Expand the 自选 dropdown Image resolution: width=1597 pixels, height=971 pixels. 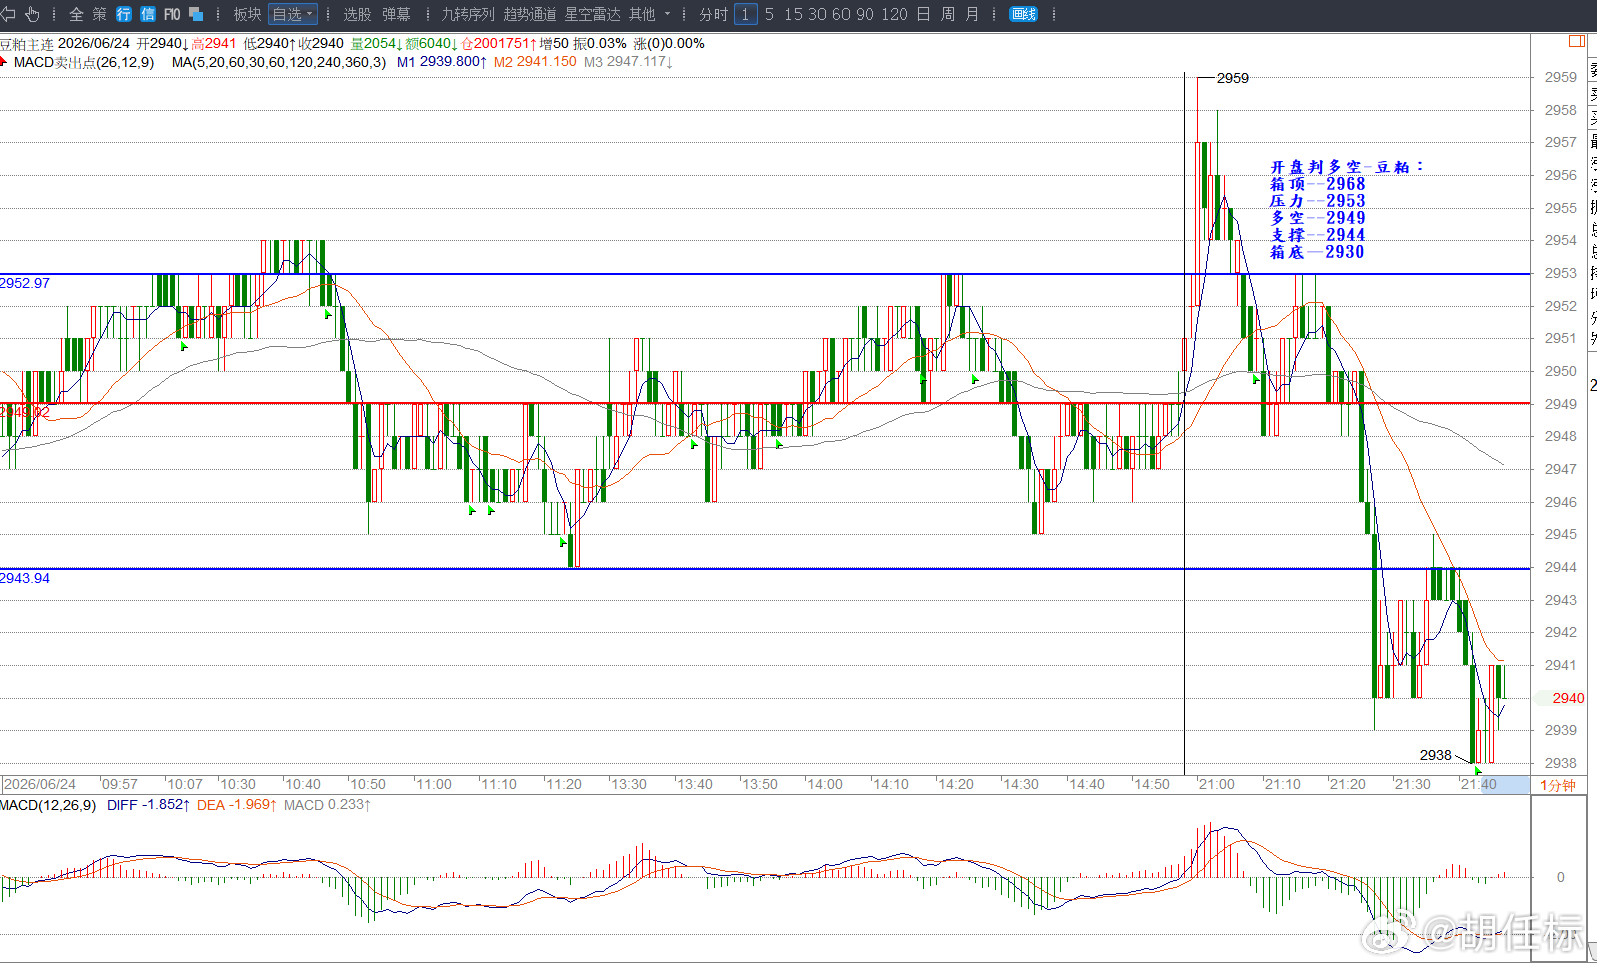tap(293, 14)
